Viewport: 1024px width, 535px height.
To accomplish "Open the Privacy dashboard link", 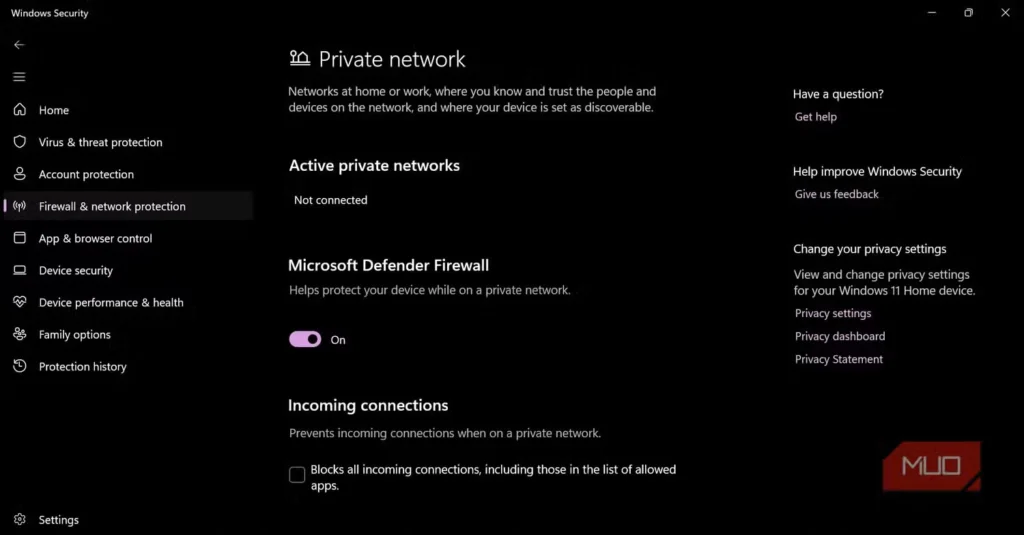I will (x=840, y=336).
